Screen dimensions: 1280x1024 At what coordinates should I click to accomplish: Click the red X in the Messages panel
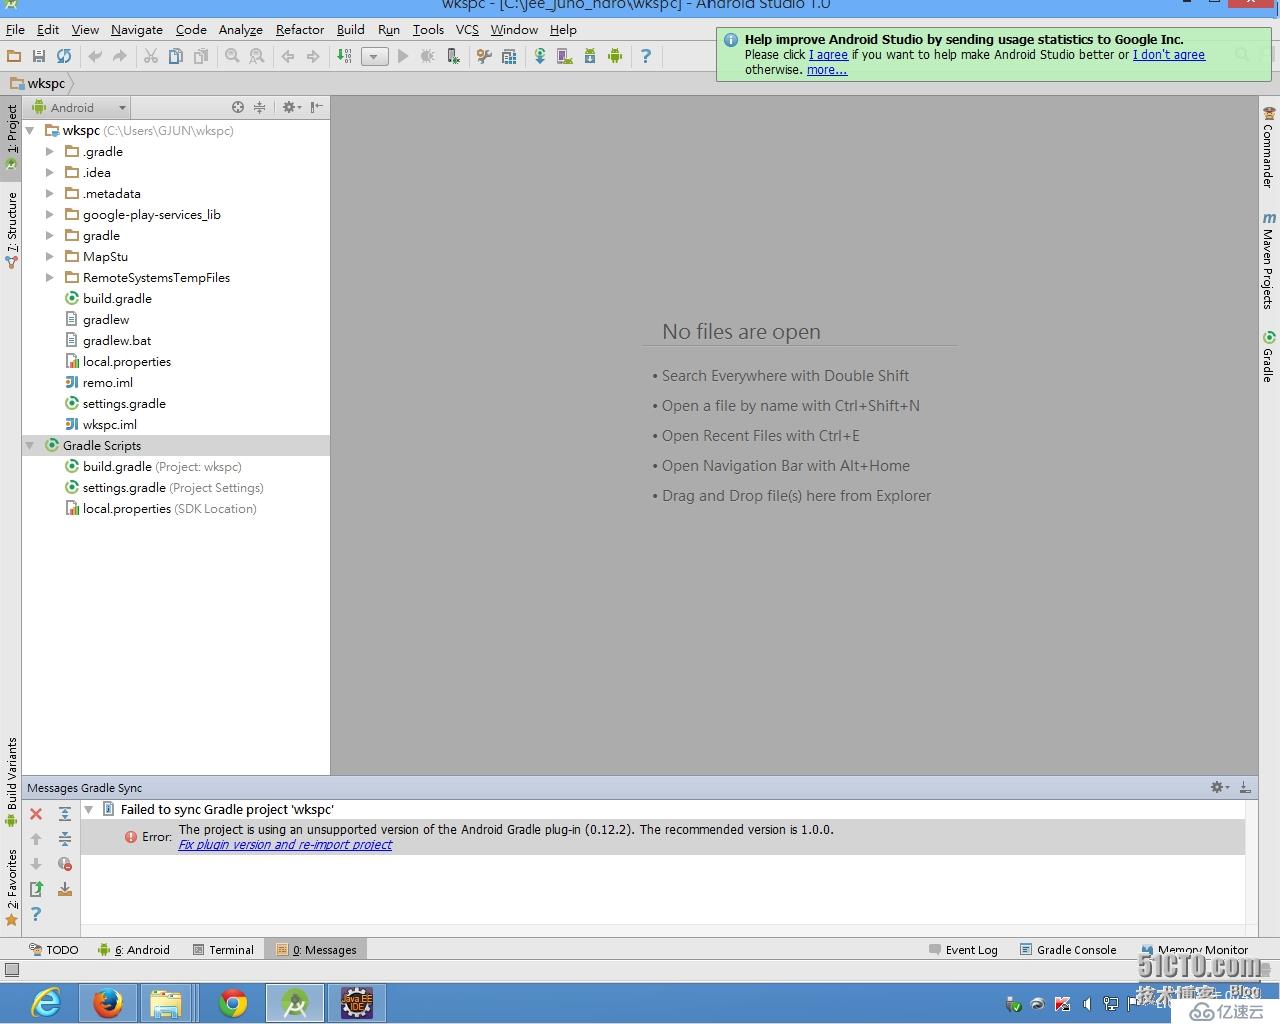pyautogui.click(x=36, y=814)
